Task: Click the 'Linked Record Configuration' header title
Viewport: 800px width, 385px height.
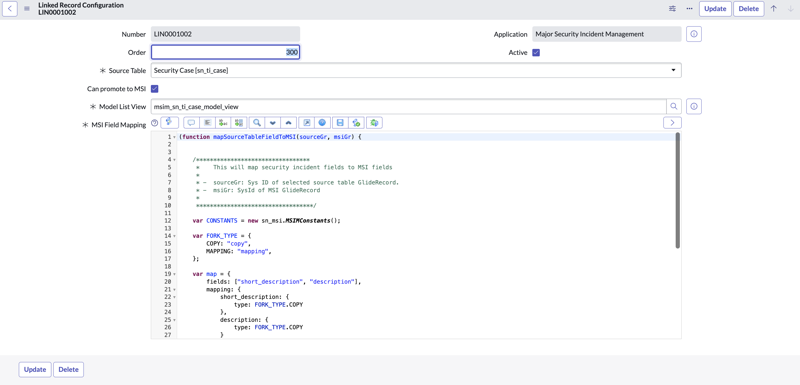Action: tap(81, 5)
